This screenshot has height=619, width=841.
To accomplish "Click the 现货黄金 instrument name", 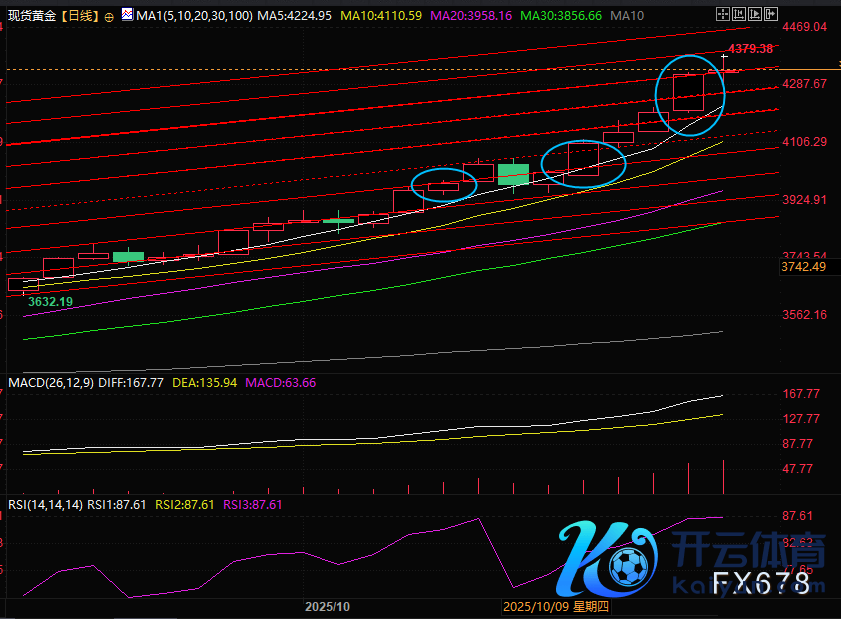I will pyautogui.click(x=30, y=16).
